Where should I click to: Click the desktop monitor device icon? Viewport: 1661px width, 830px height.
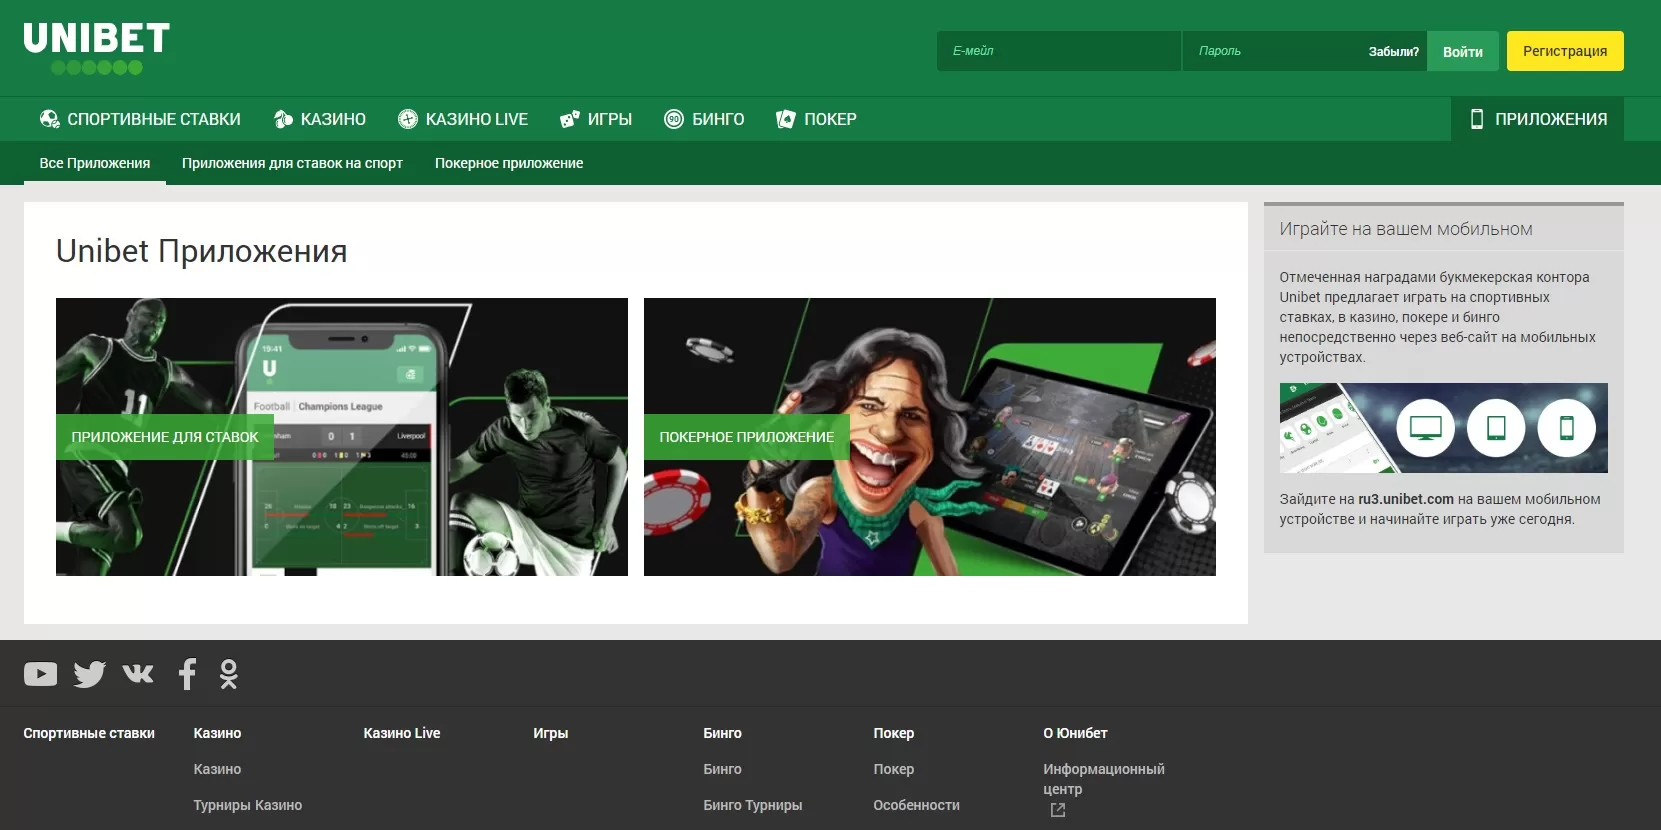pyautogui.click(x=1425, y=428)
